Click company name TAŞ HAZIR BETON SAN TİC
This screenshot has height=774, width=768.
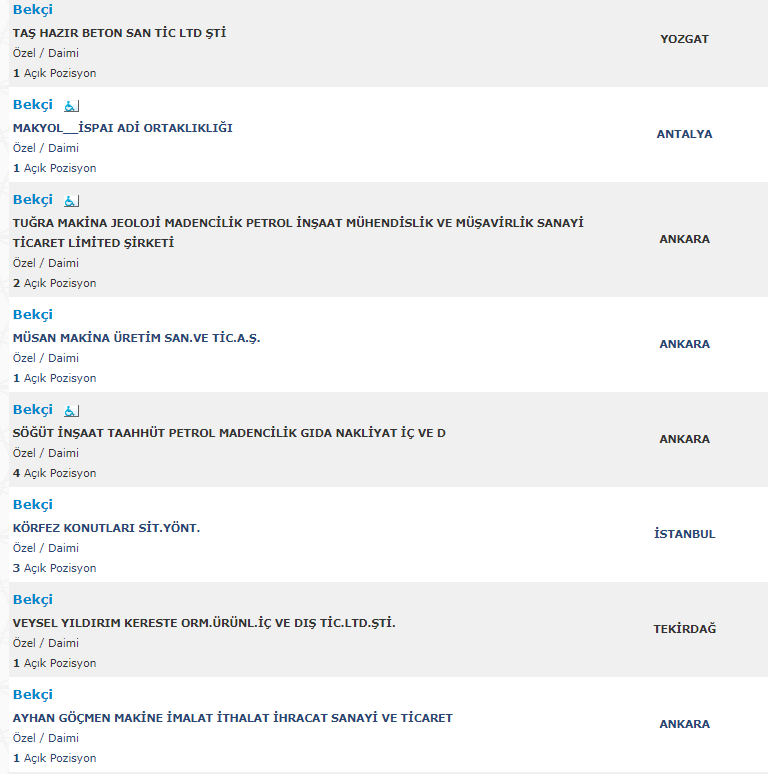click(x=119, y=33)
